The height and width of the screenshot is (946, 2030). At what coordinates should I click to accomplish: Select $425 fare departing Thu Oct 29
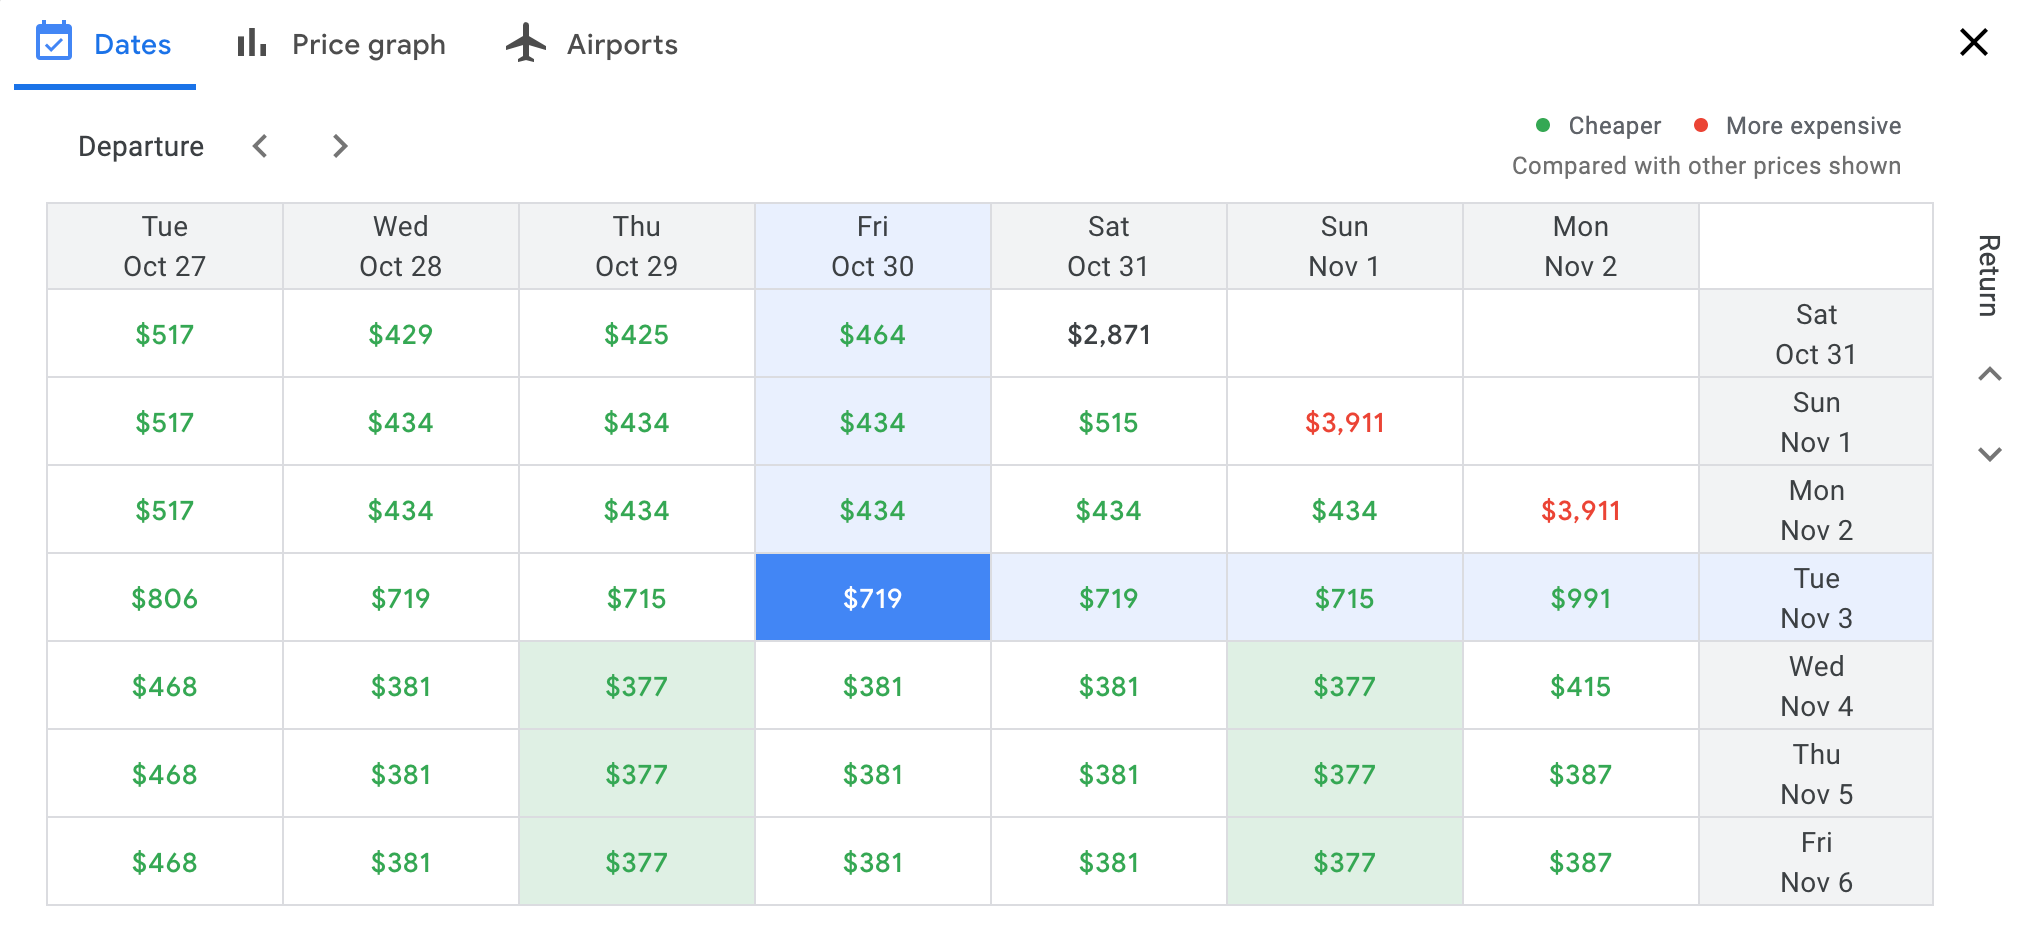(x=636, y=334)
